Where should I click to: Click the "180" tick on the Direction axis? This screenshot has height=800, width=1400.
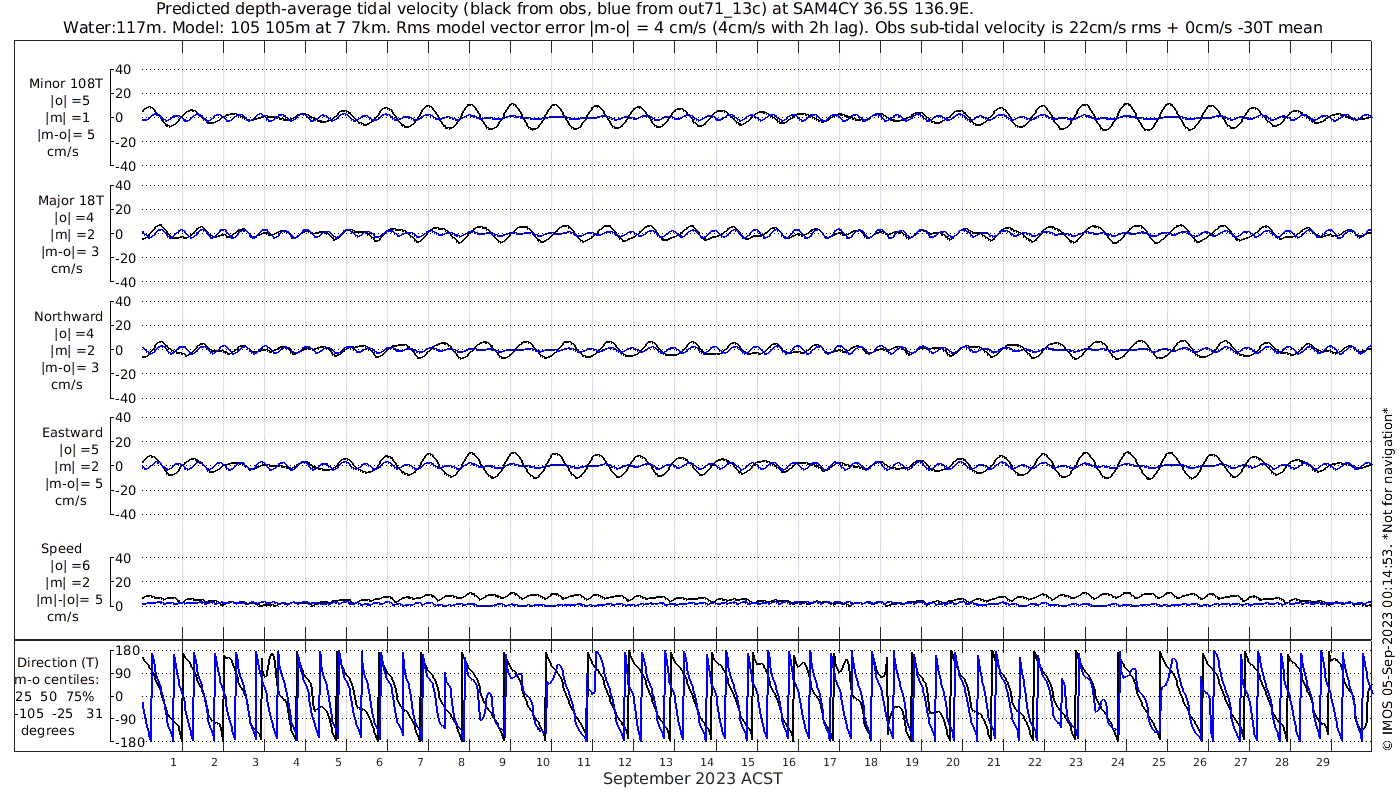pyautogui.click(x=126, y=651)
